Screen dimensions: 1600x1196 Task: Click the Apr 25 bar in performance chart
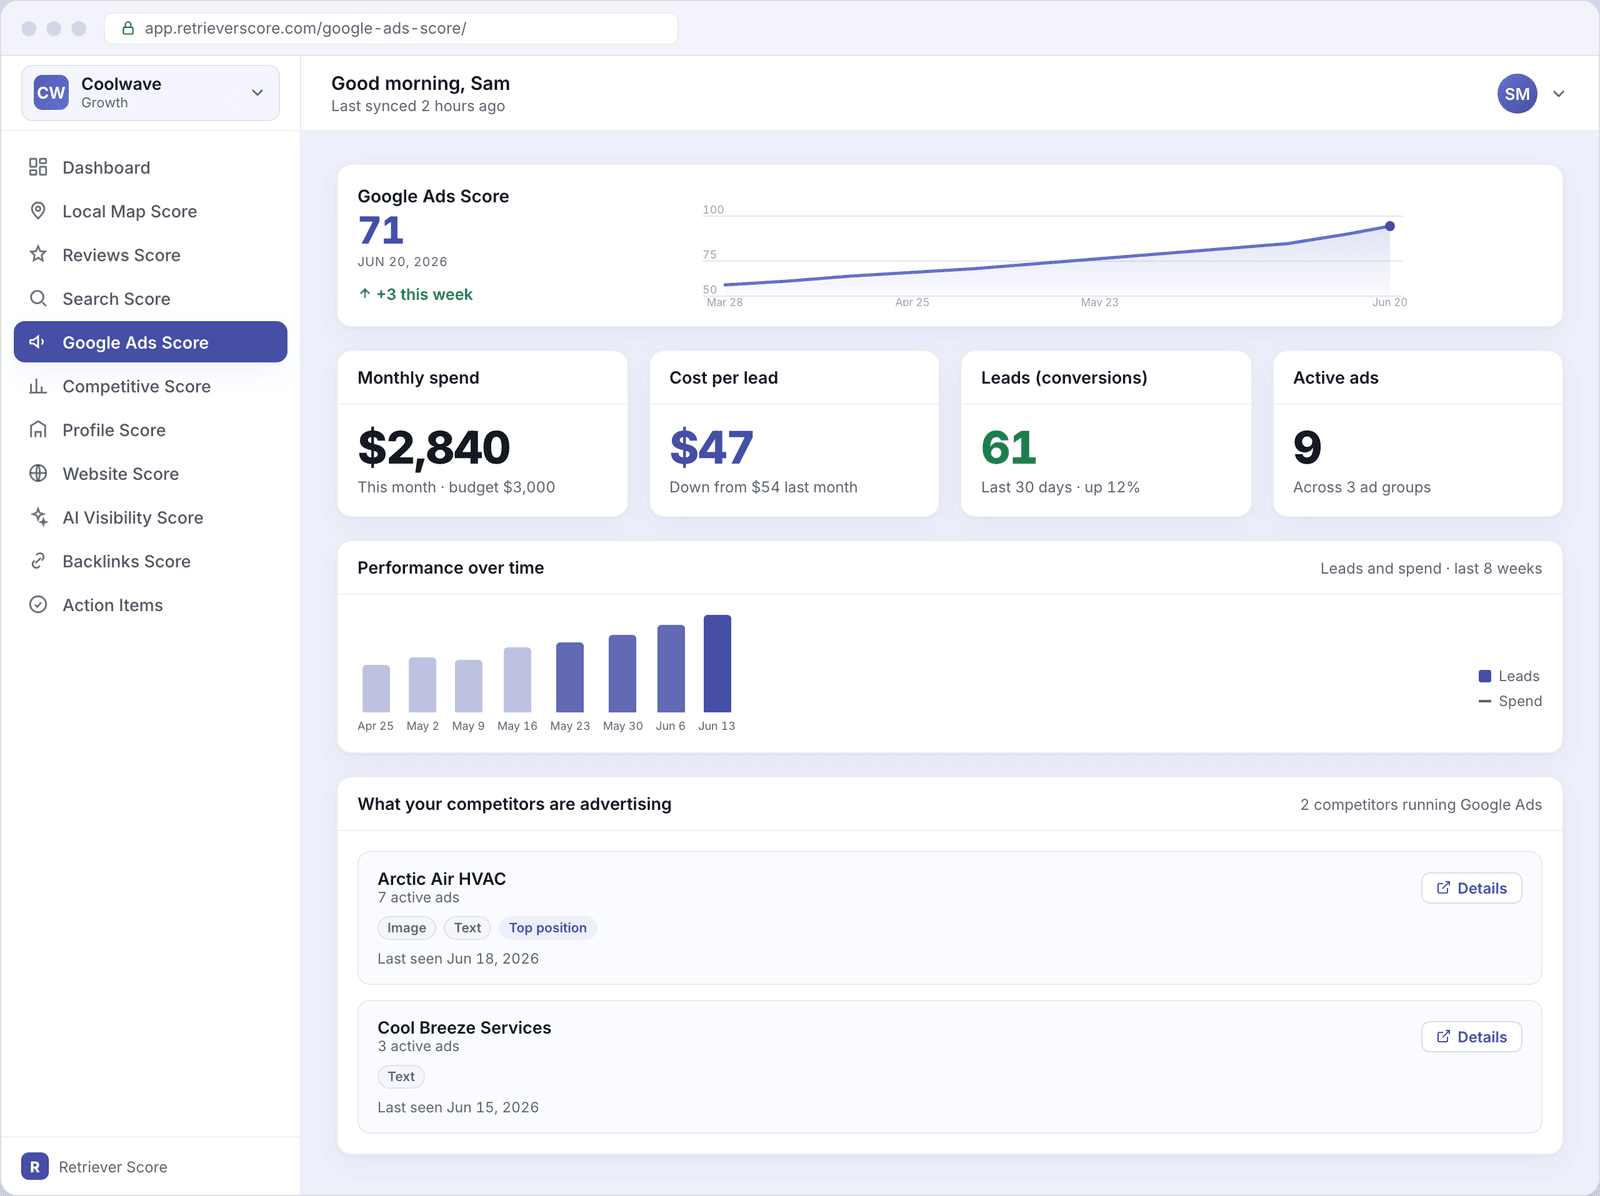click(376, 688)
